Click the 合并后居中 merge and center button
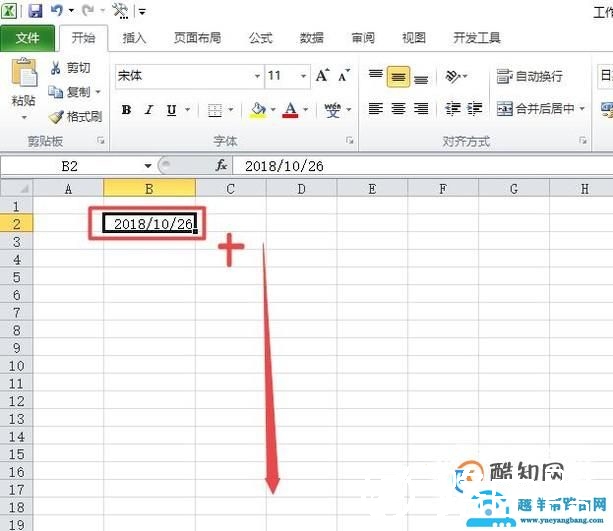613x531 pixels. pyautogui.click(x=535, y=108)
